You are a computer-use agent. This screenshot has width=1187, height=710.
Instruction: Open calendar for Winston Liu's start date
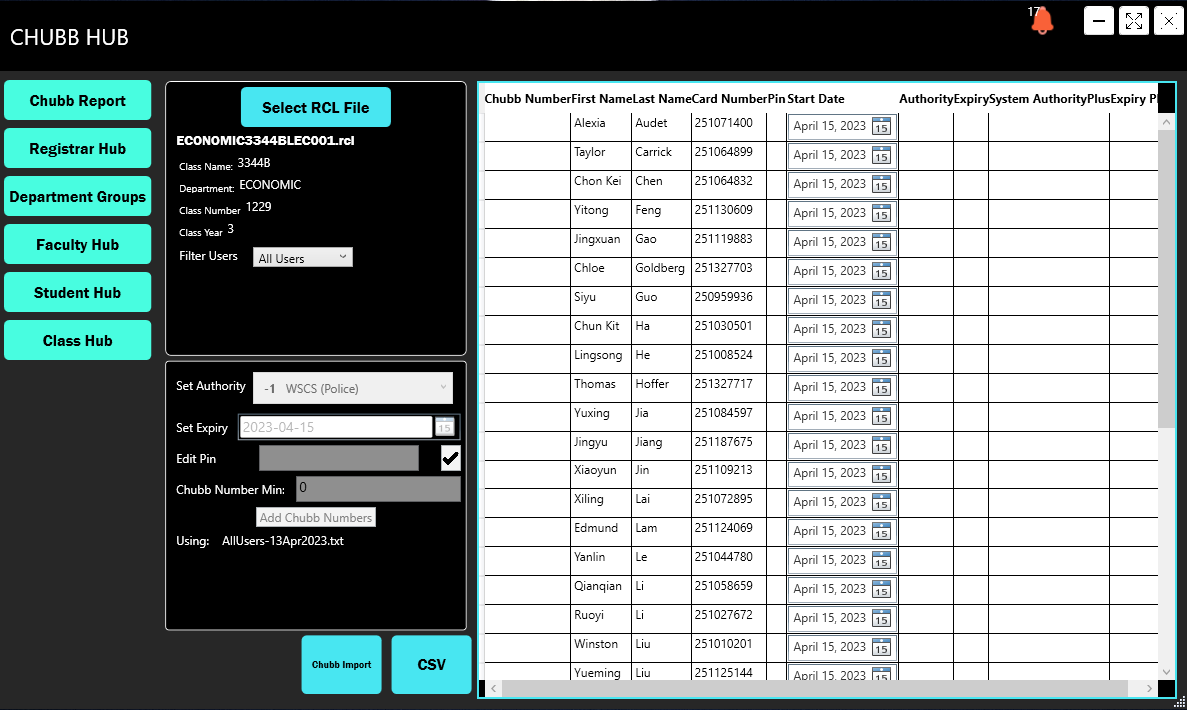(x=881, y=647)
